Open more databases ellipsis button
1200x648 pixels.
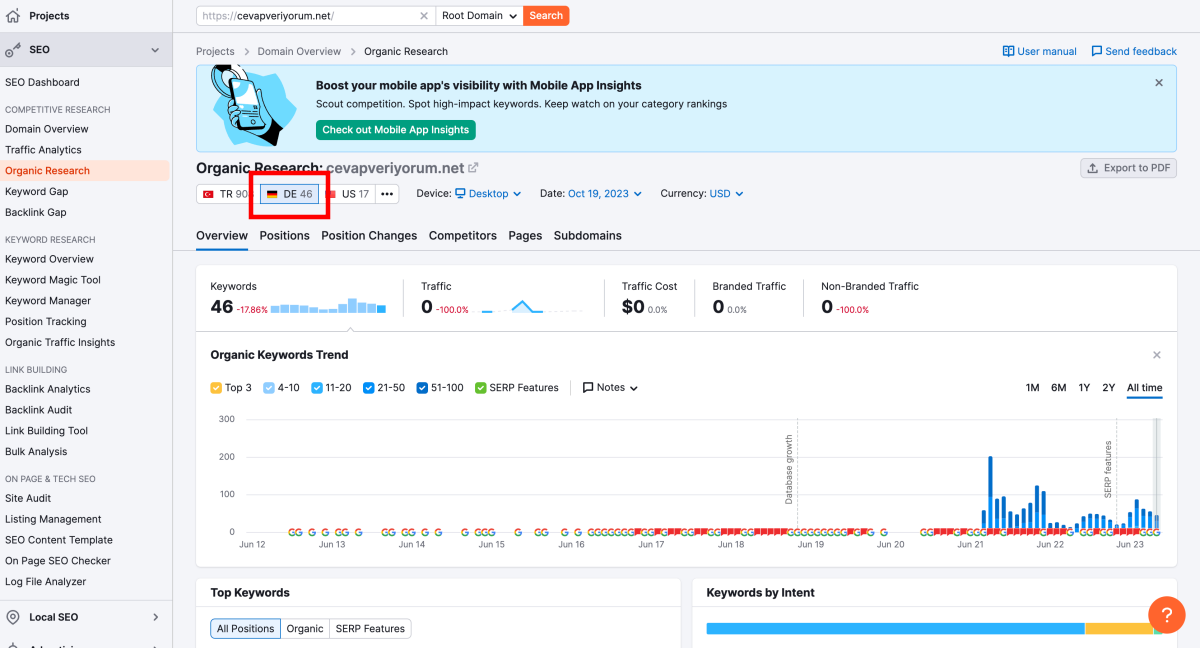pyautogui.click(x=387, y=194)
